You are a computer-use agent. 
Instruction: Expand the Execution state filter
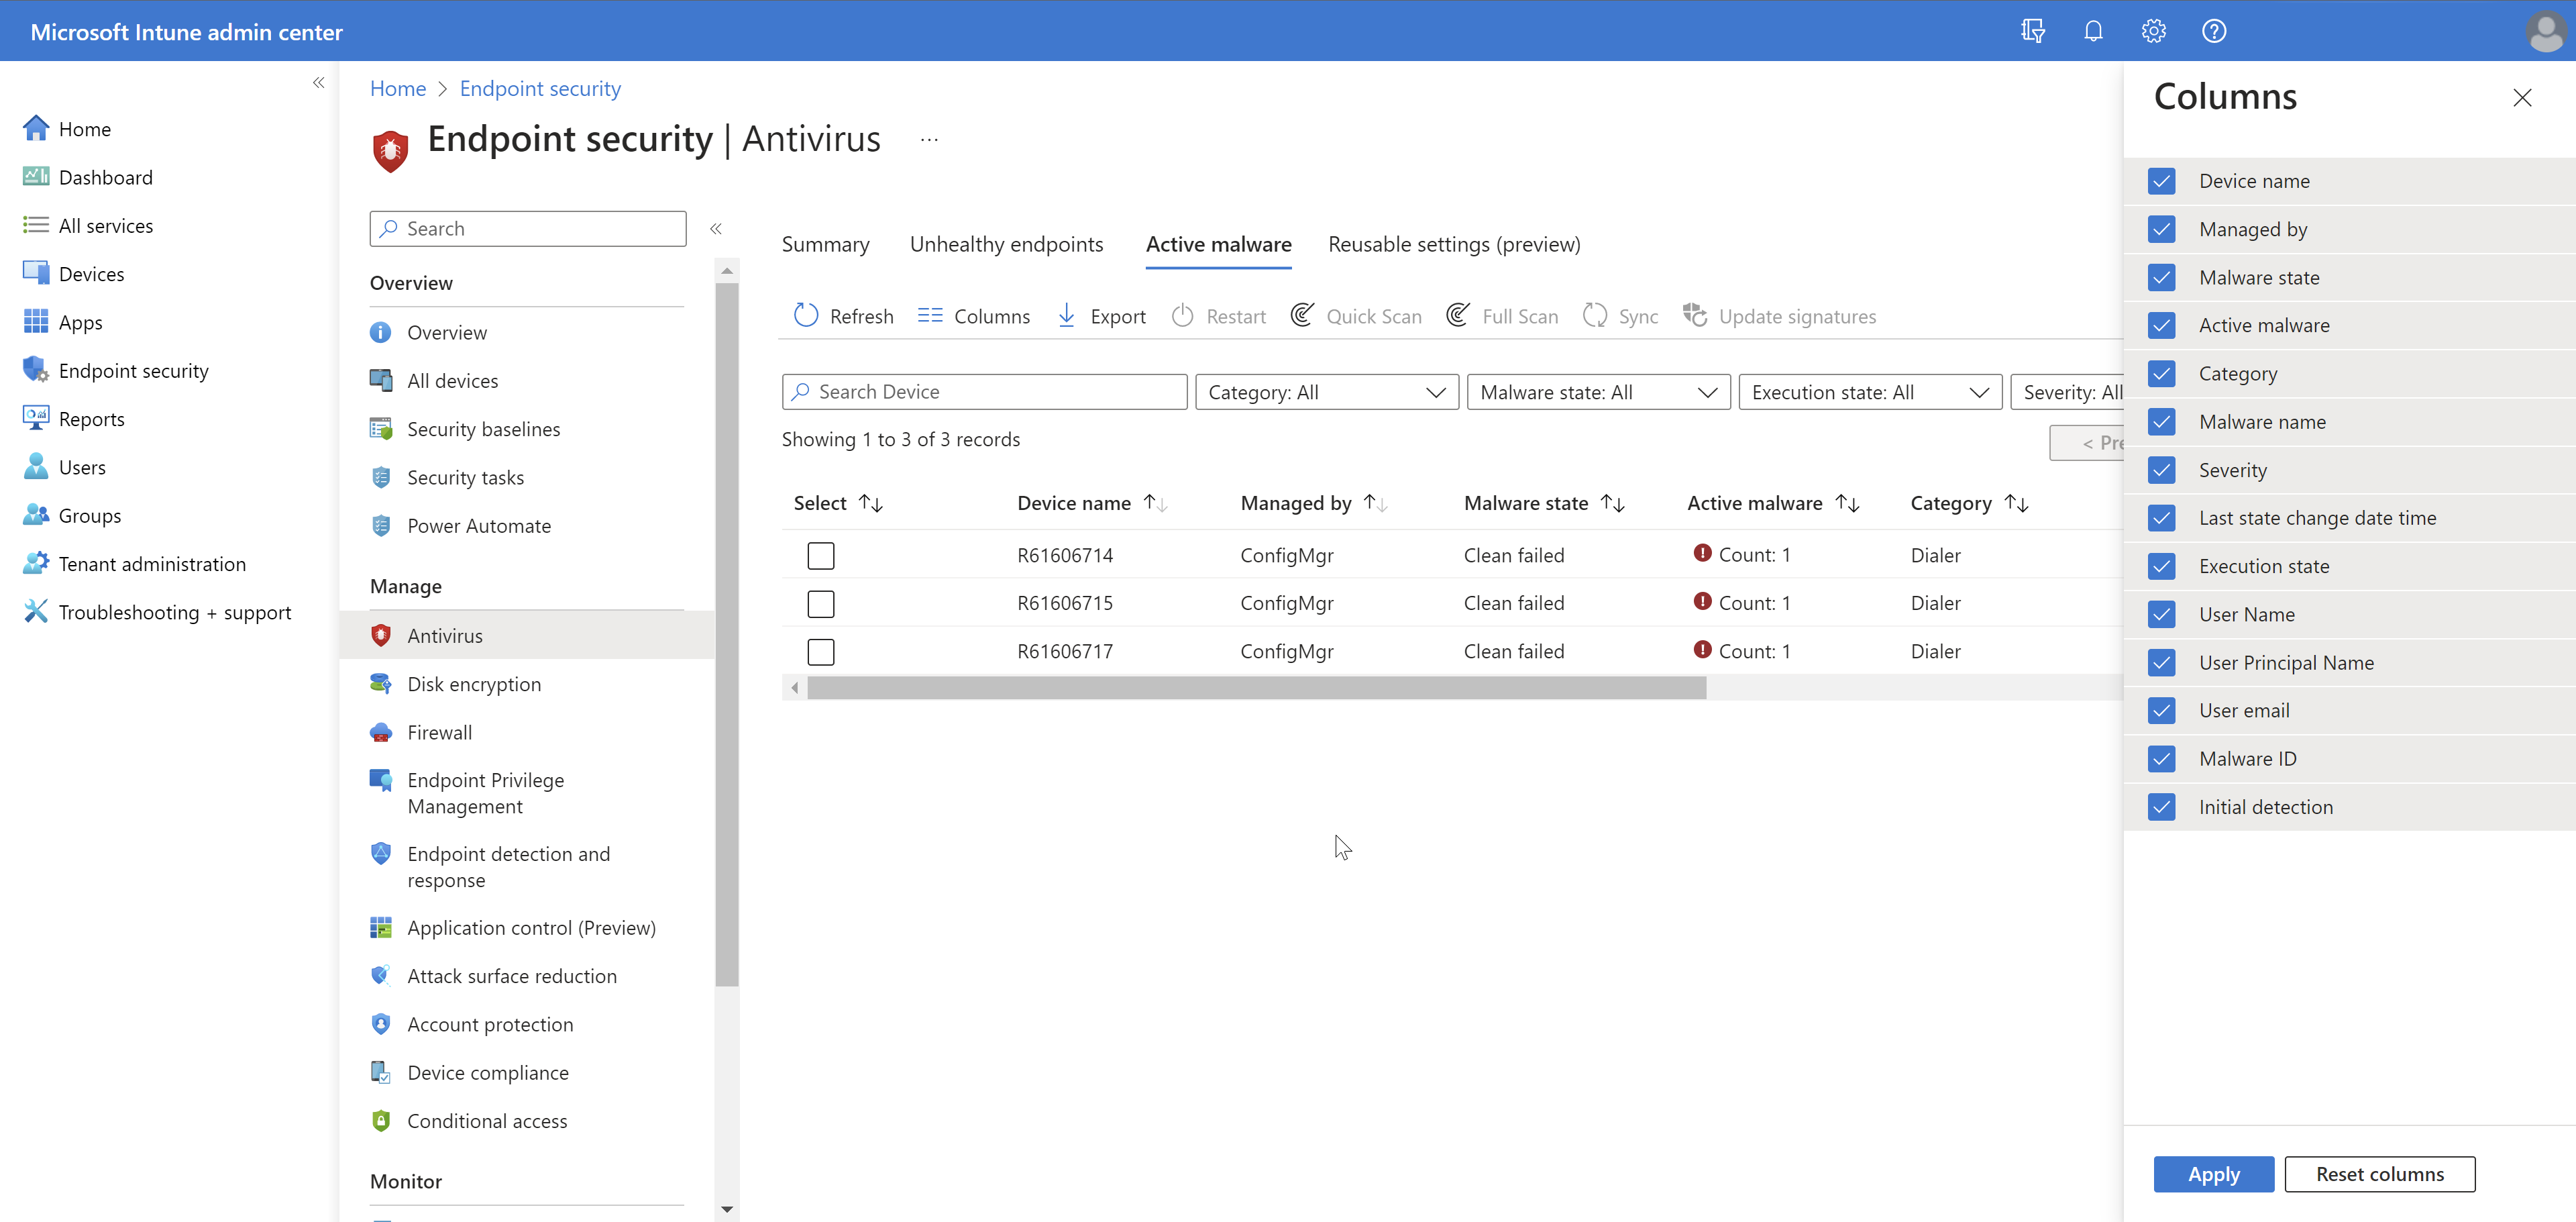pyautogui.click(x=1869, y=391)
